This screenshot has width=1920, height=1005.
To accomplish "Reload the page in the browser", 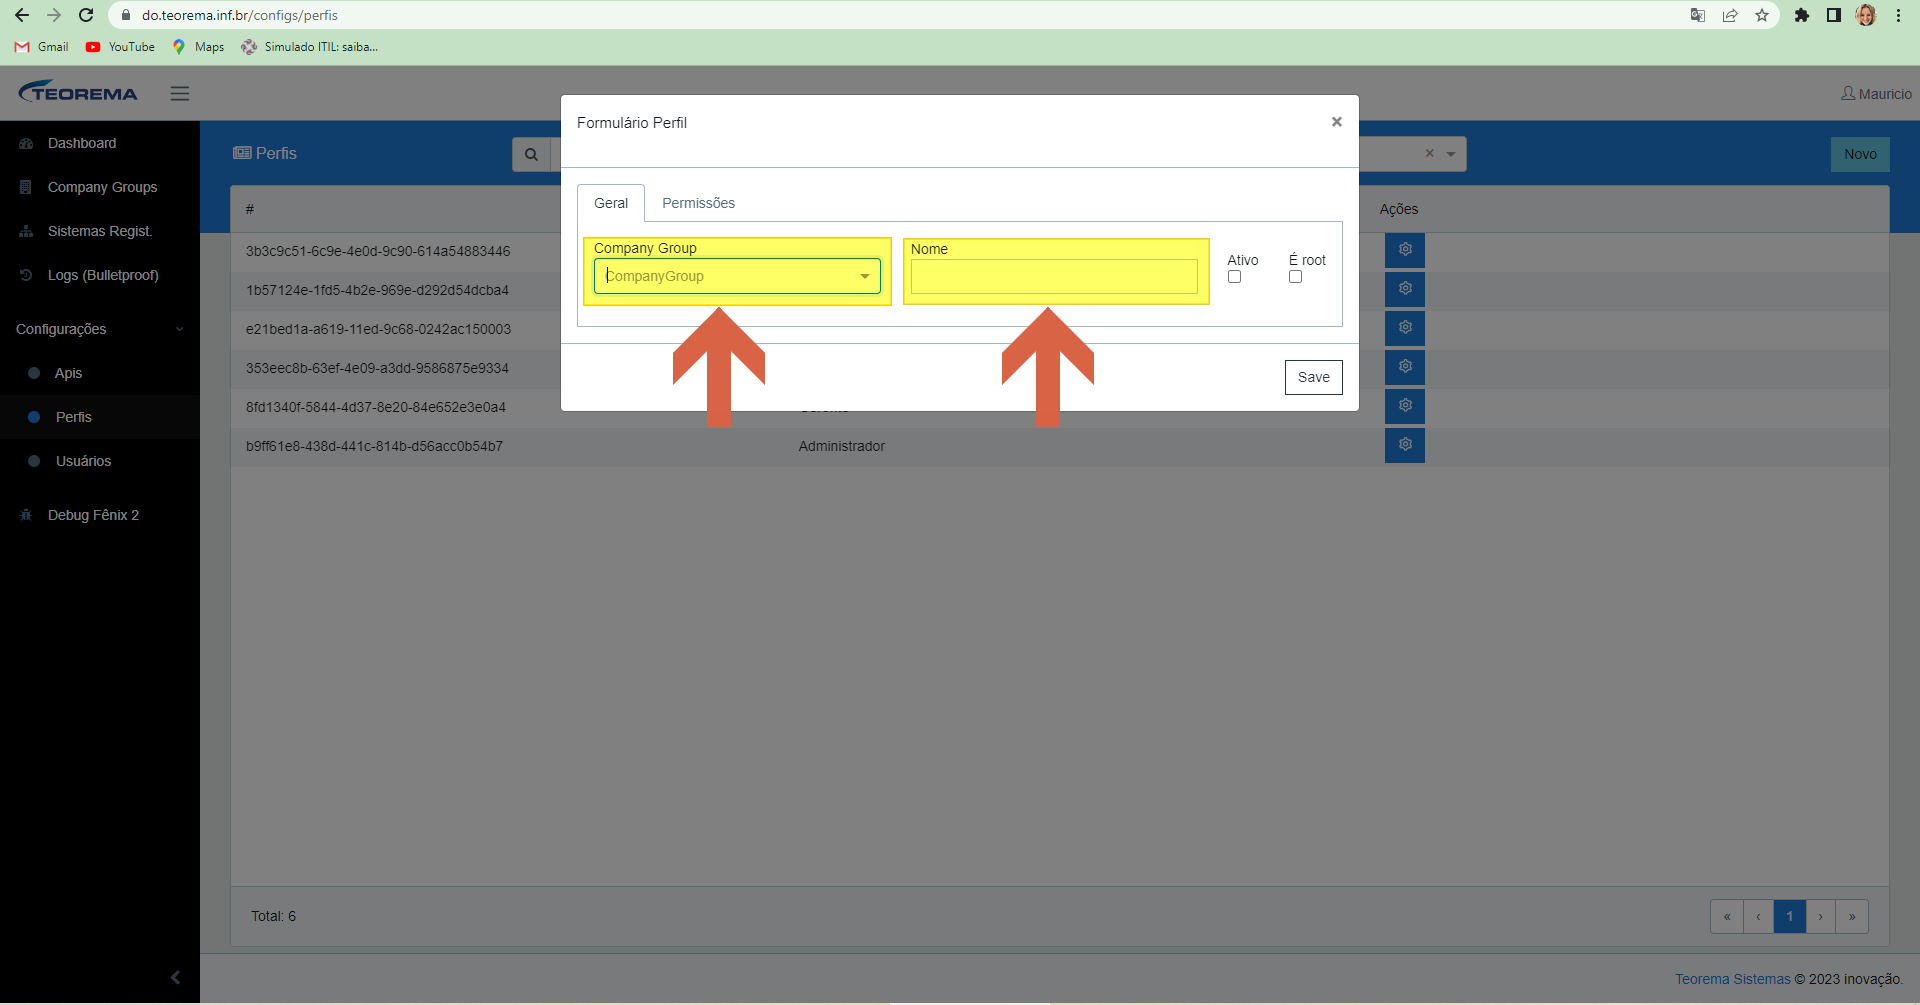I will coord(86,15).
